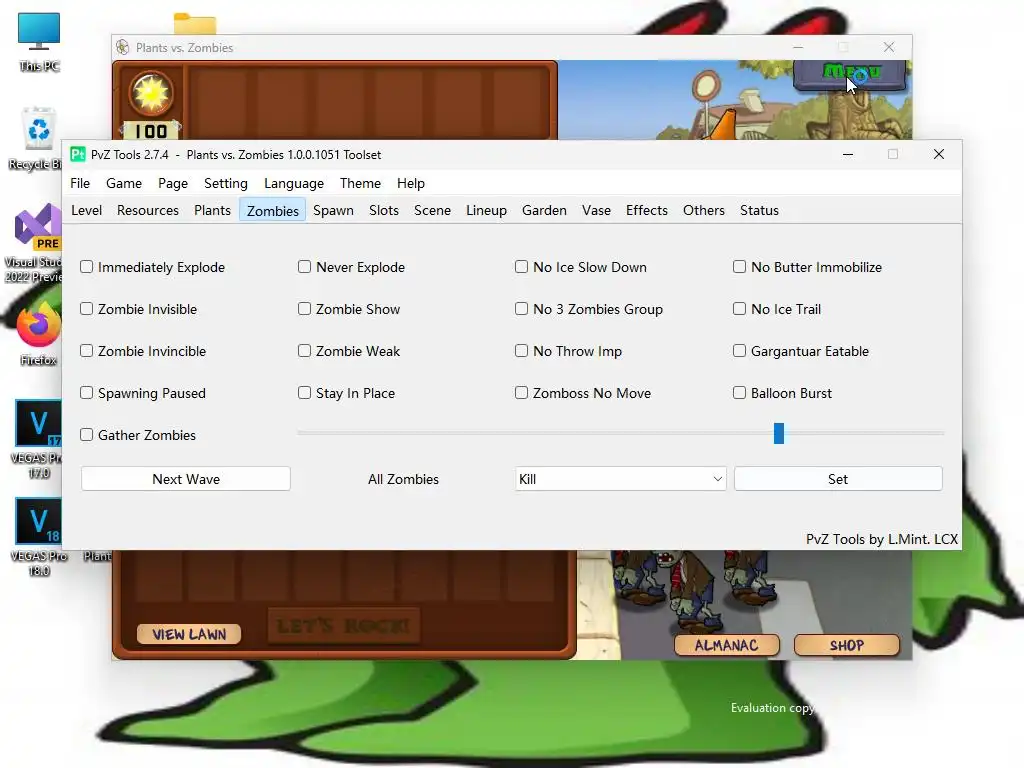Viewport: 1024px width, 768px height.
Task: Open the Page menu
Action: click(x=173, y=183)
